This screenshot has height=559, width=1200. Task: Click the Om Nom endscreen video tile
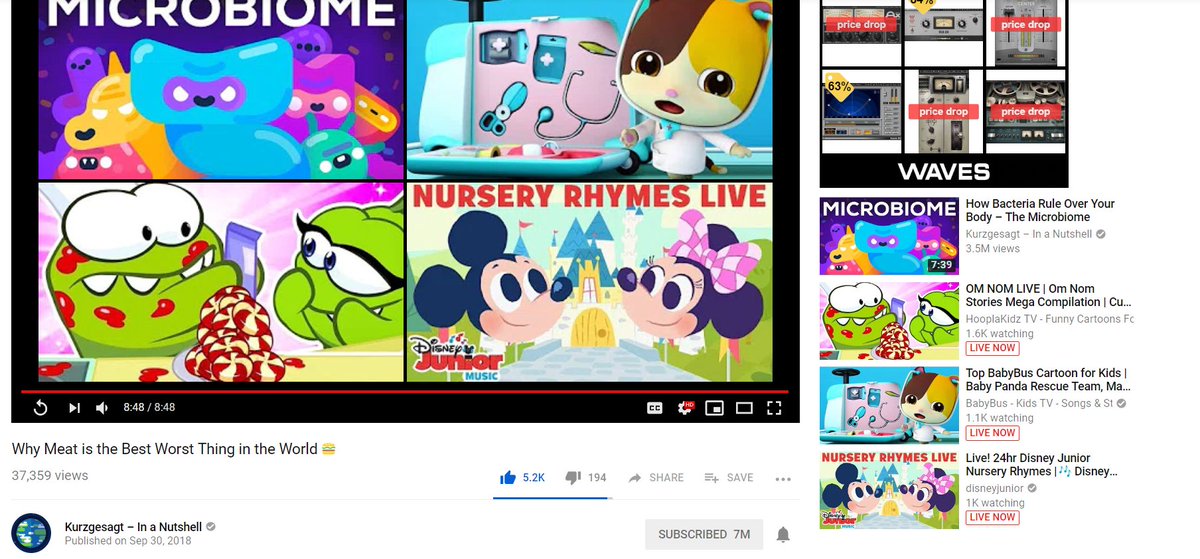221,282
